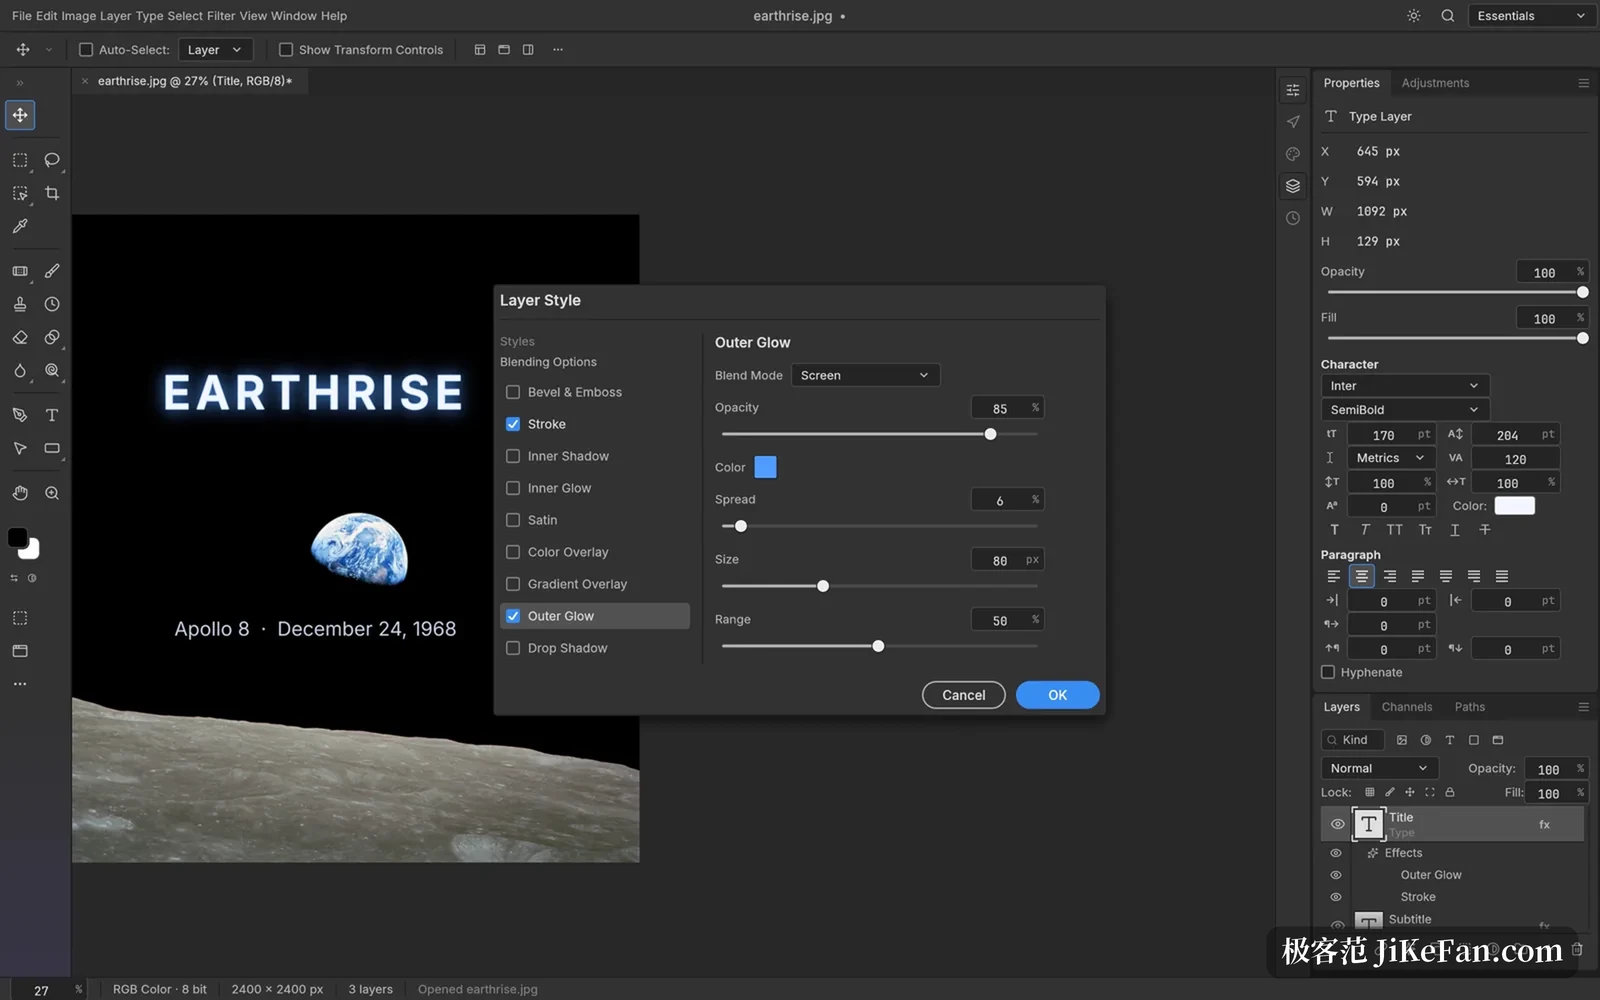Select the Crop tool
Viewport: 1600px width, 1000px height.
tap(52, 193)
